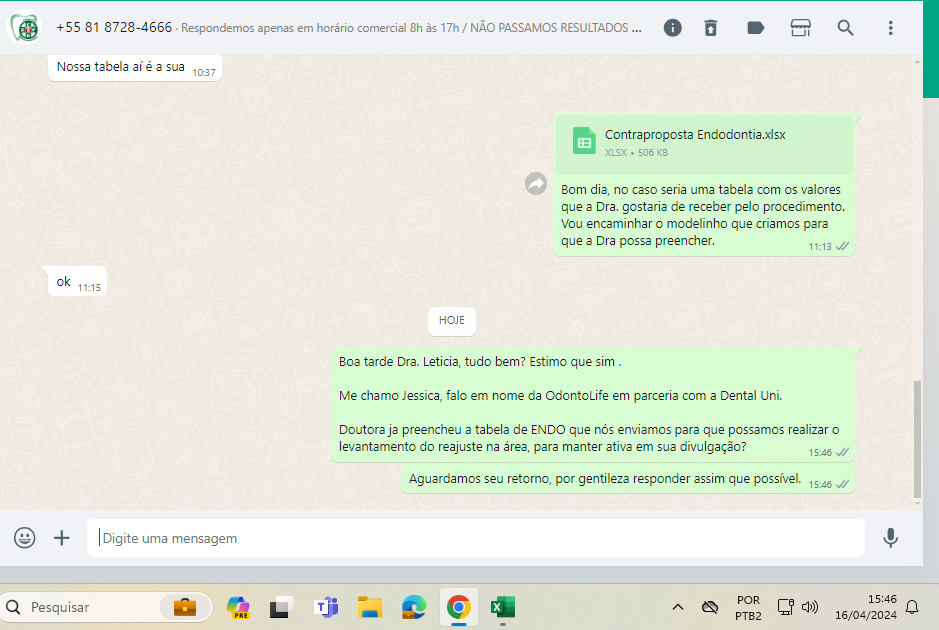Click the Windows taskbar Pesquisar search box
Image resolution: width=939 pixels, height=630 pixels.
(x=107, y=607)
